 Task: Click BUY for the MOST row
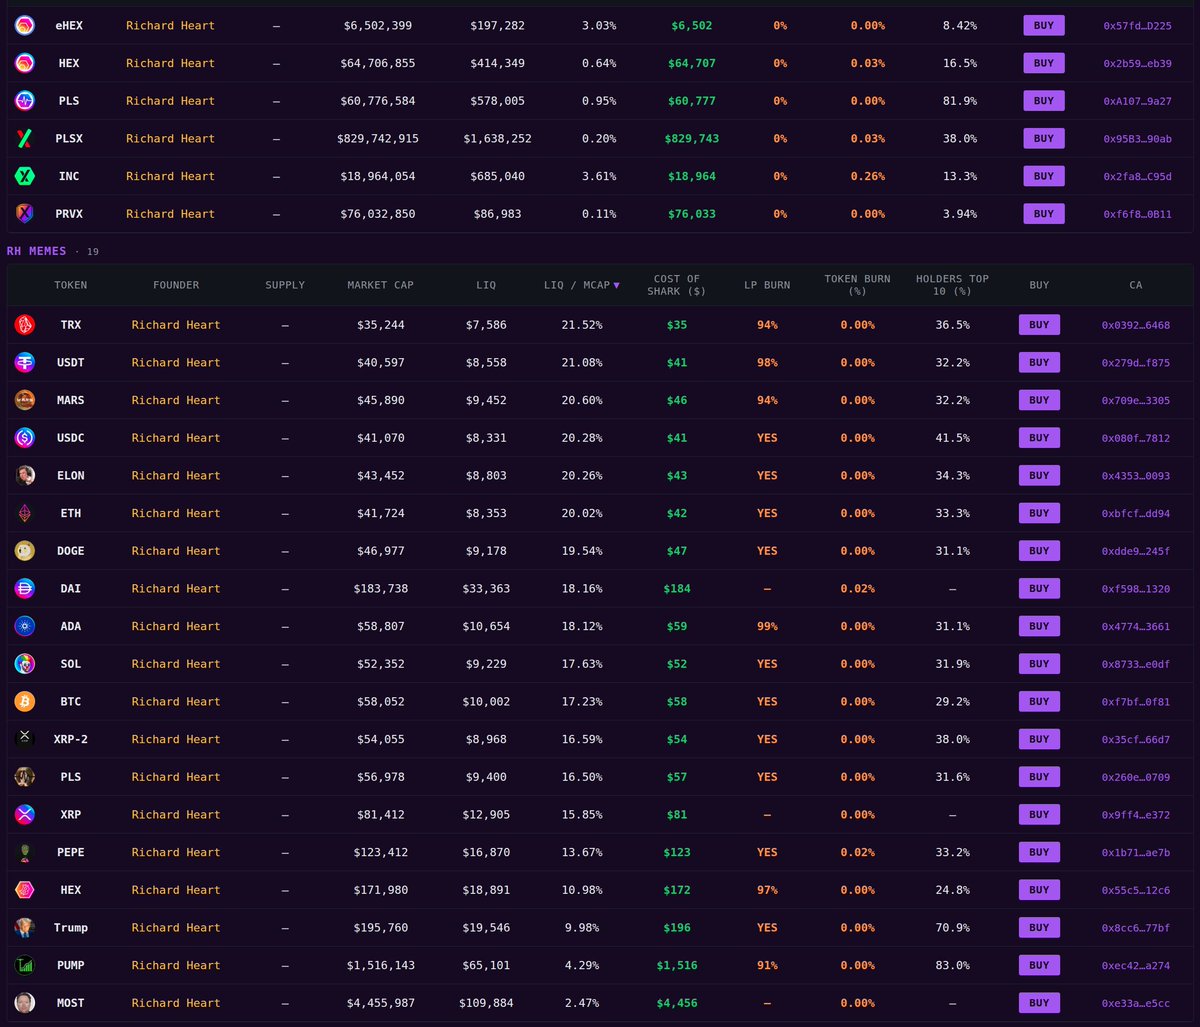point(1039,1003)
